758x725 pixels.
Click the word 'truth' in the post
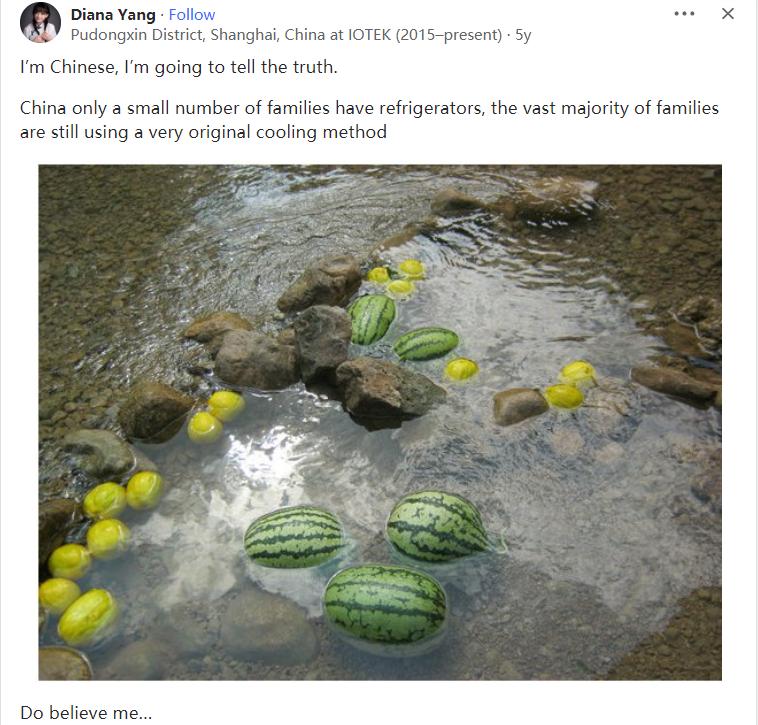click(316, 67)
